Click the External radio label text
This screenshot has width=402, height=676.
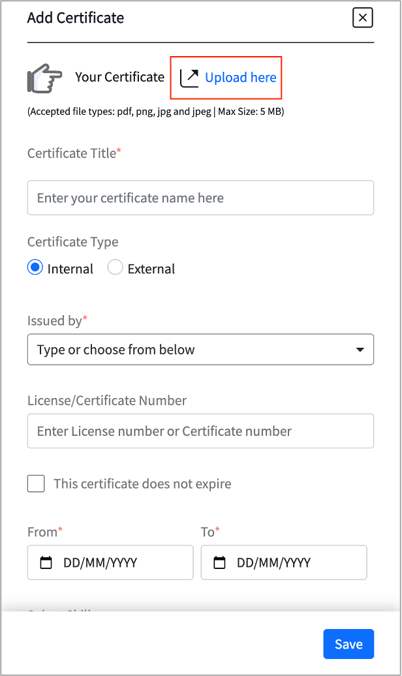pos(151,269)
